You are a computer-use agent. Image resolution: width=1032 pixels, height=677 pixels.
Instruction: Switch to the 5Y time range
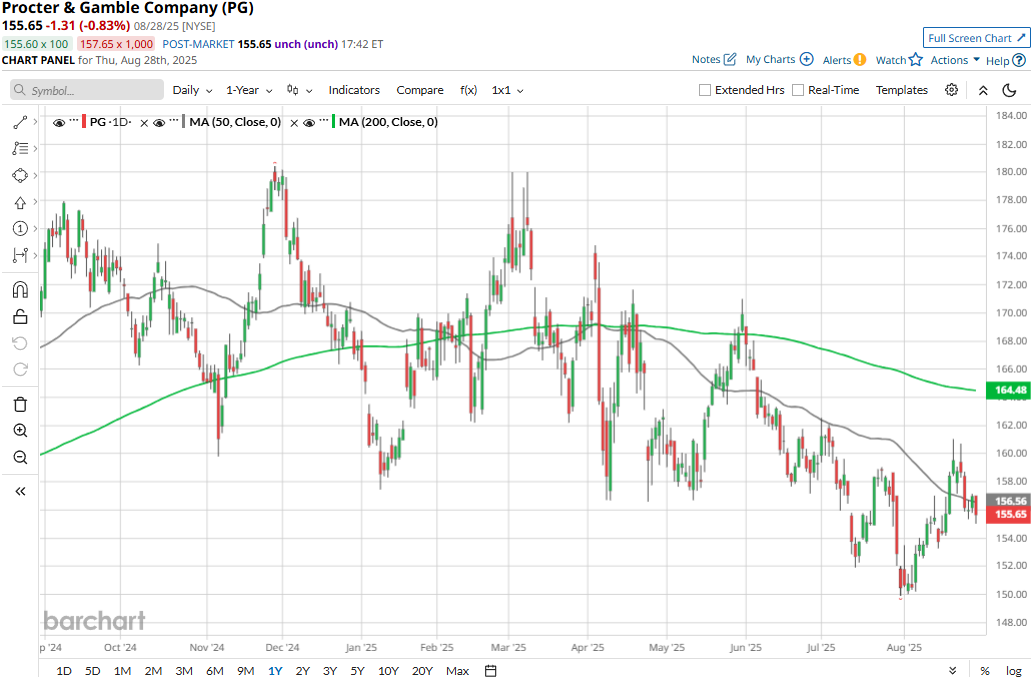pos(357,670)
